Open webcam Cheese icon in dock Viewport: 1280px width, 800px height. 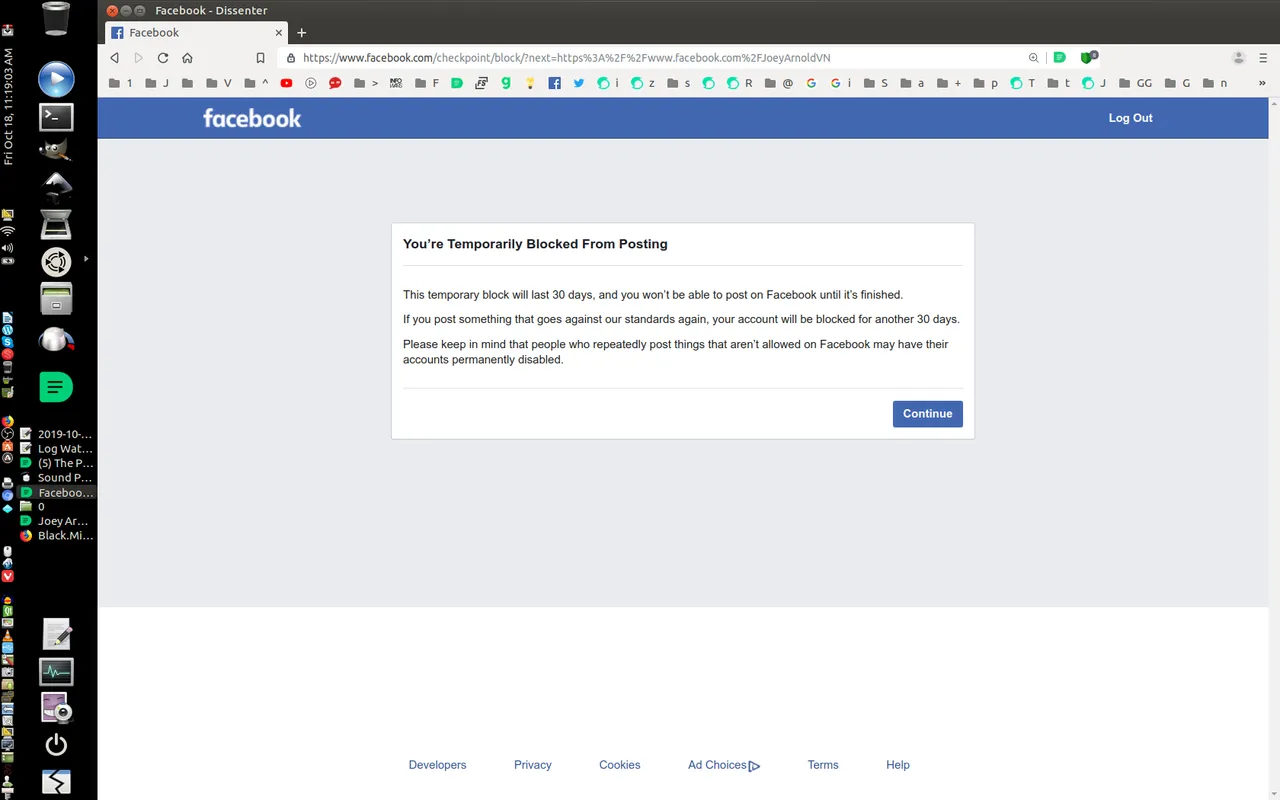pos(56,708)
